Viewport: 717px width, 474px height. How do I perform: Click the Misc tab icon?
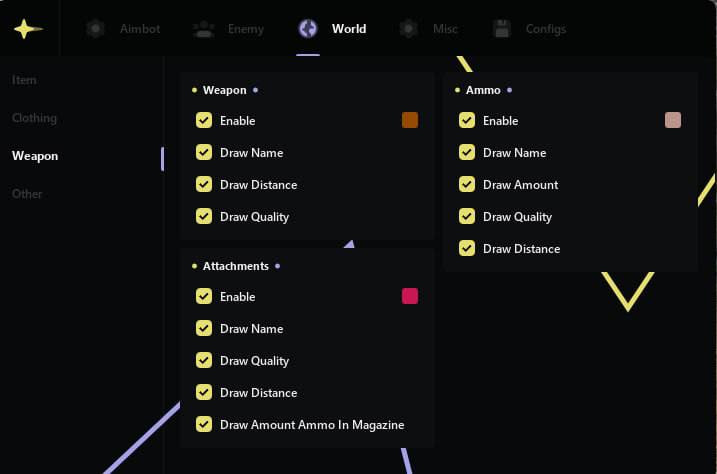[x=408, y=29]
